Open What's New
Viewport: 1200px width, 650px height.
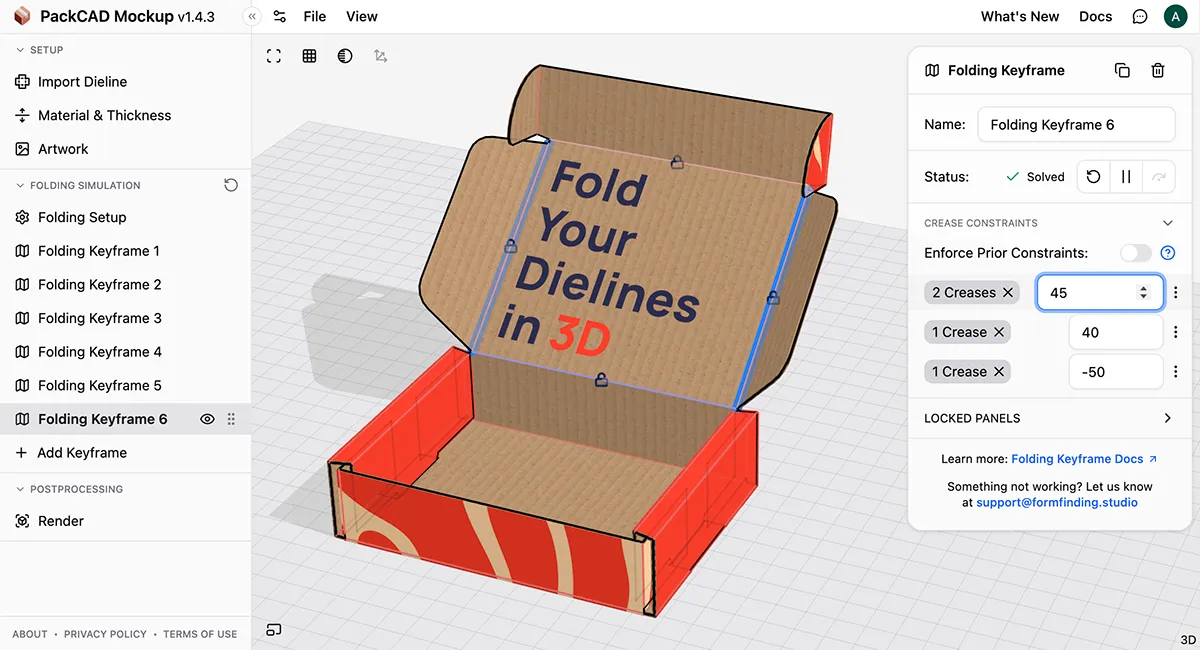[x=1020, y=16]
